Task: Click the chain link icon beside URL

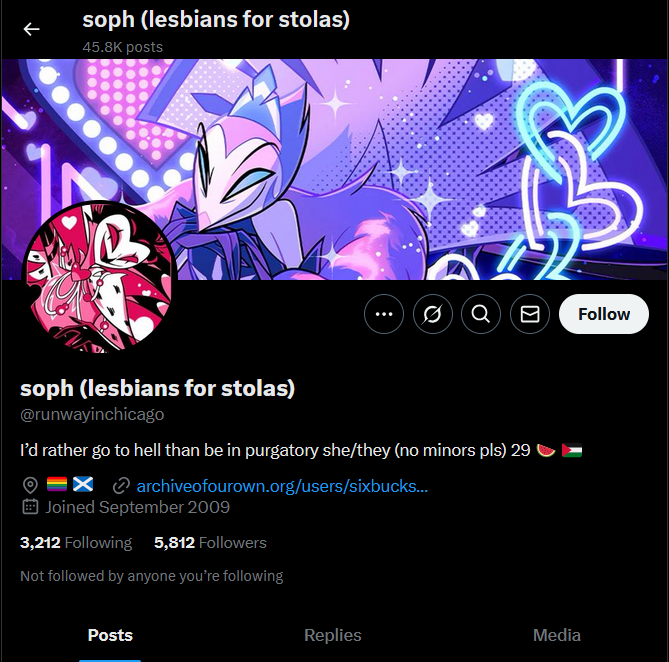Action: 121,486
